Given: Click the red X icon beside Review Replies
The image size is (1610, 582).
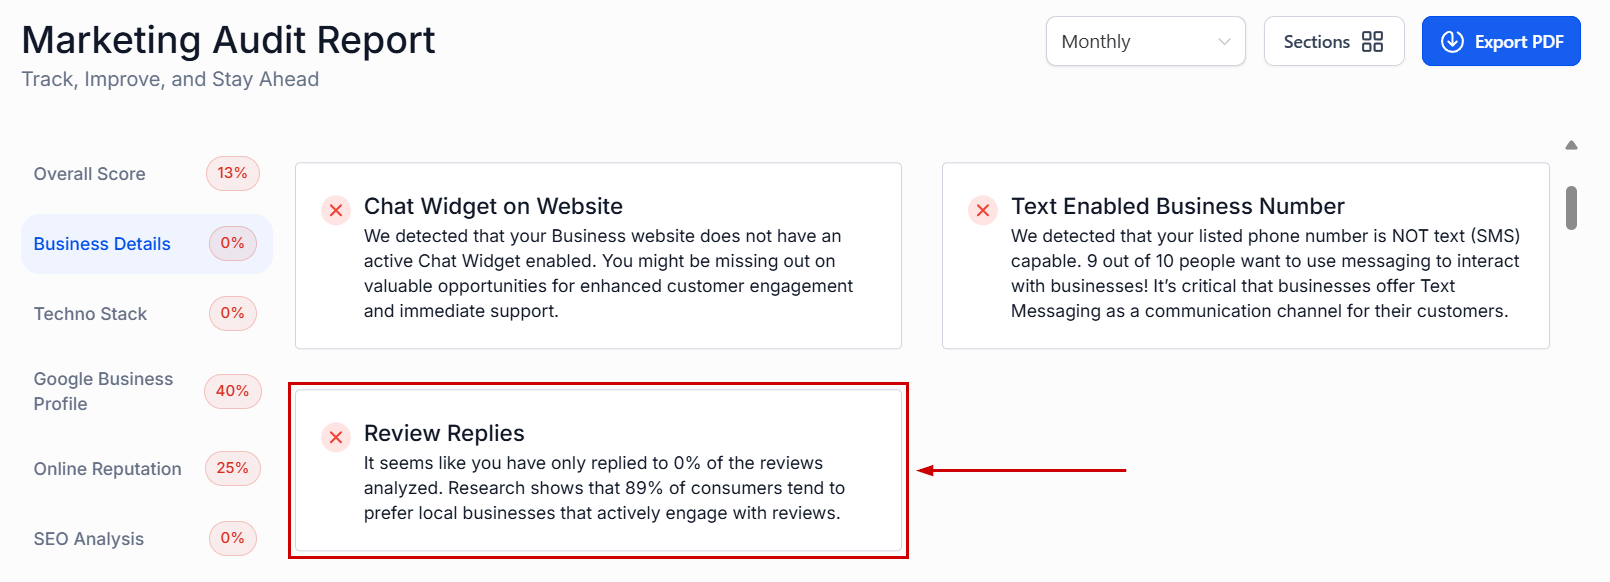Looking at the screenshot, I should [336, 437].
